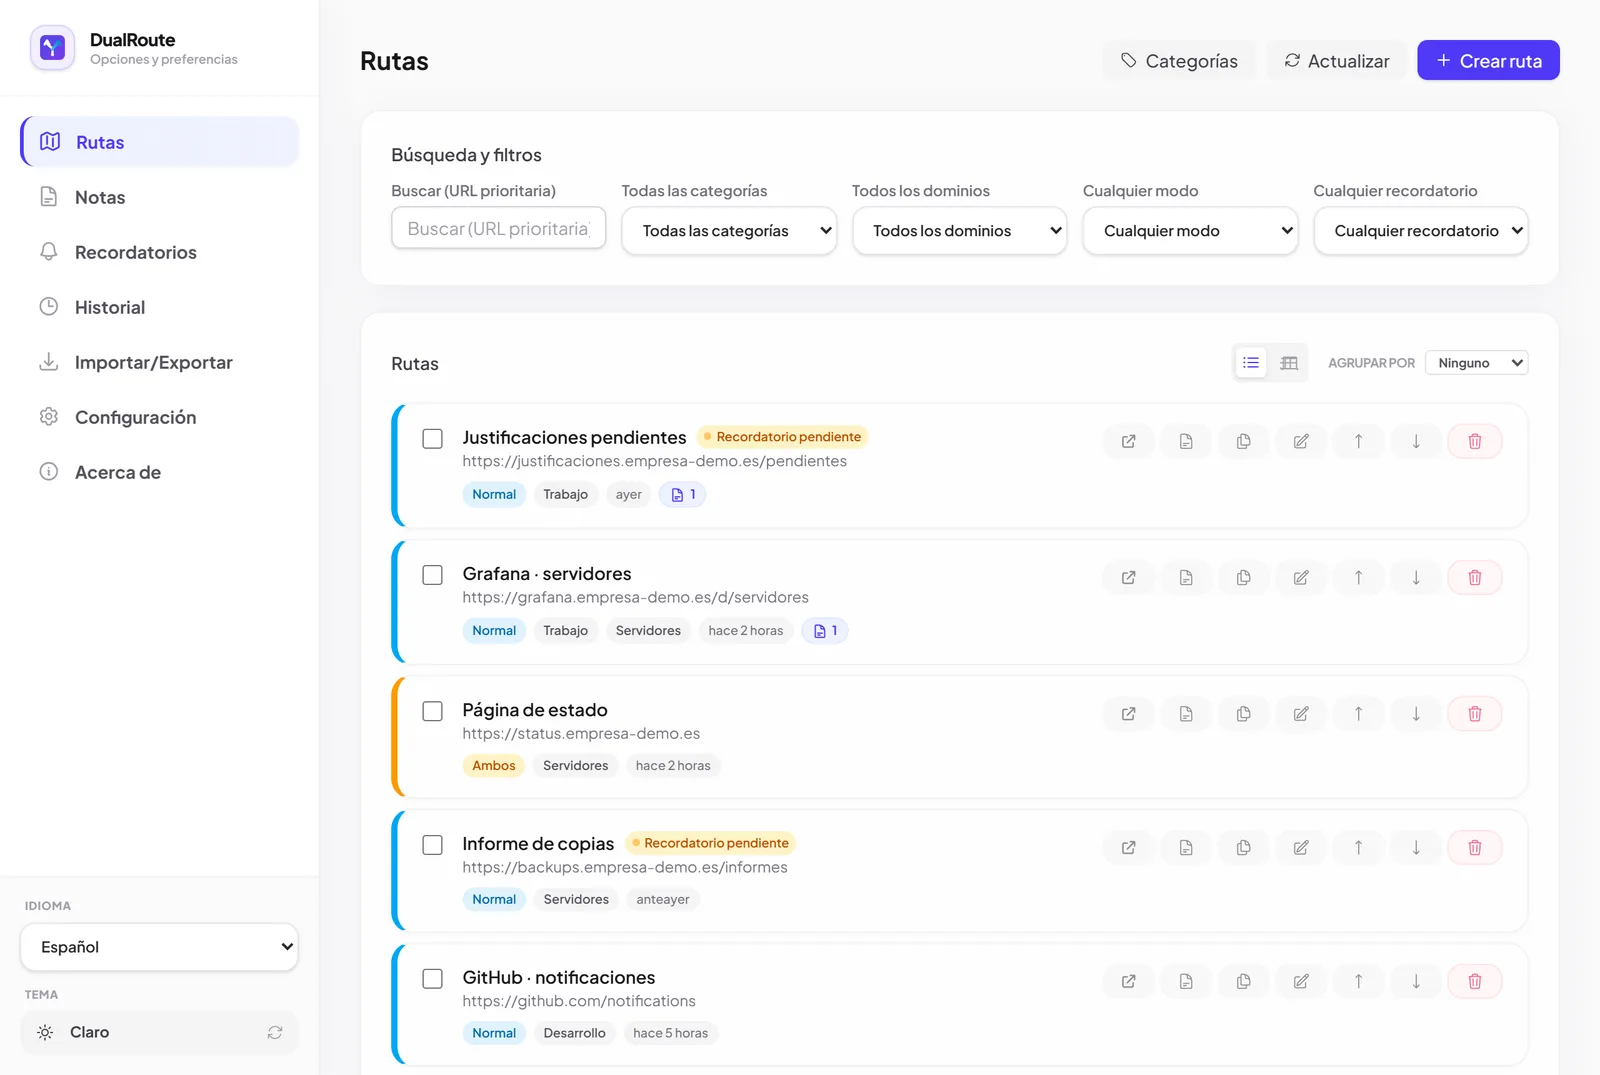This screenshot has width=1600, height=1075.
Task: Check the Grafana servidores route
Action: [432, 575]
